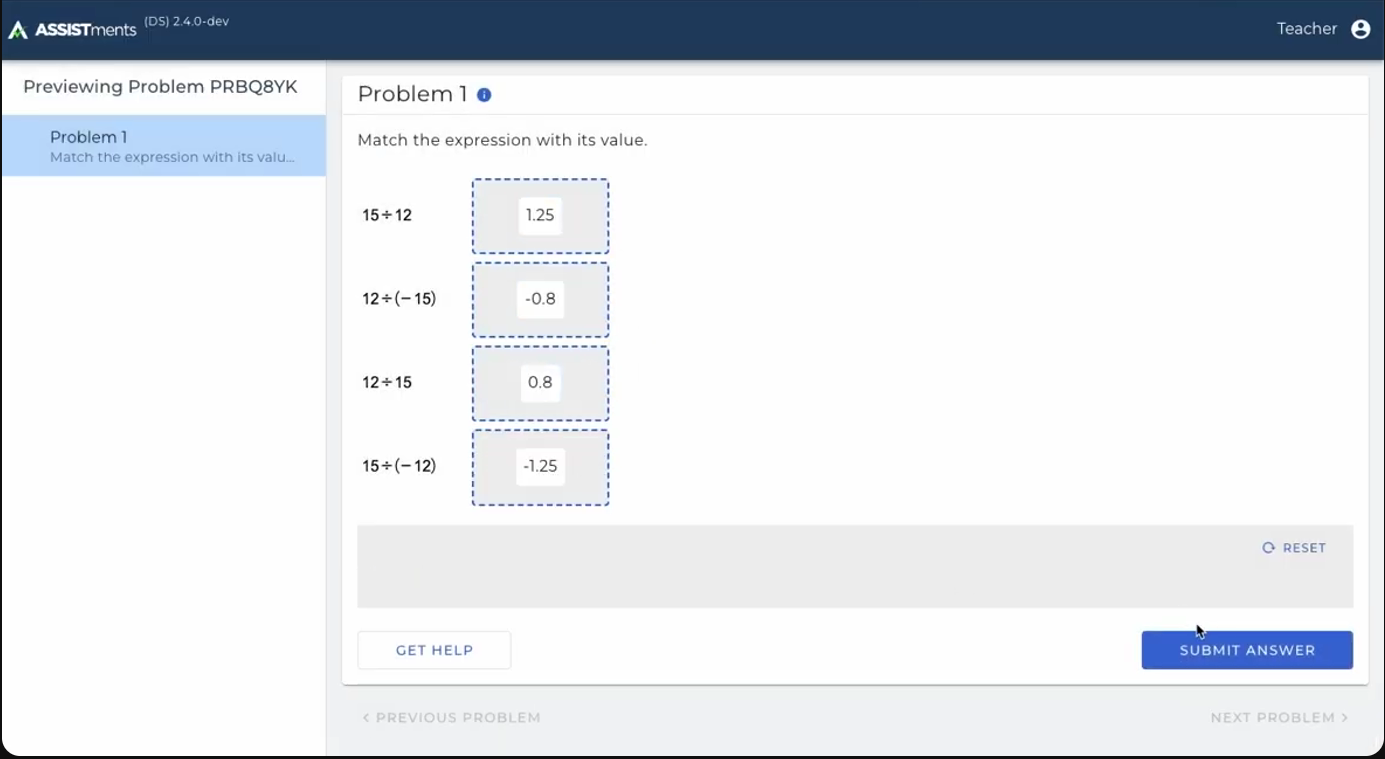Open the Teacher account profile icon
Viewport: 1385px width, 759px height.
pos(1360,29)
